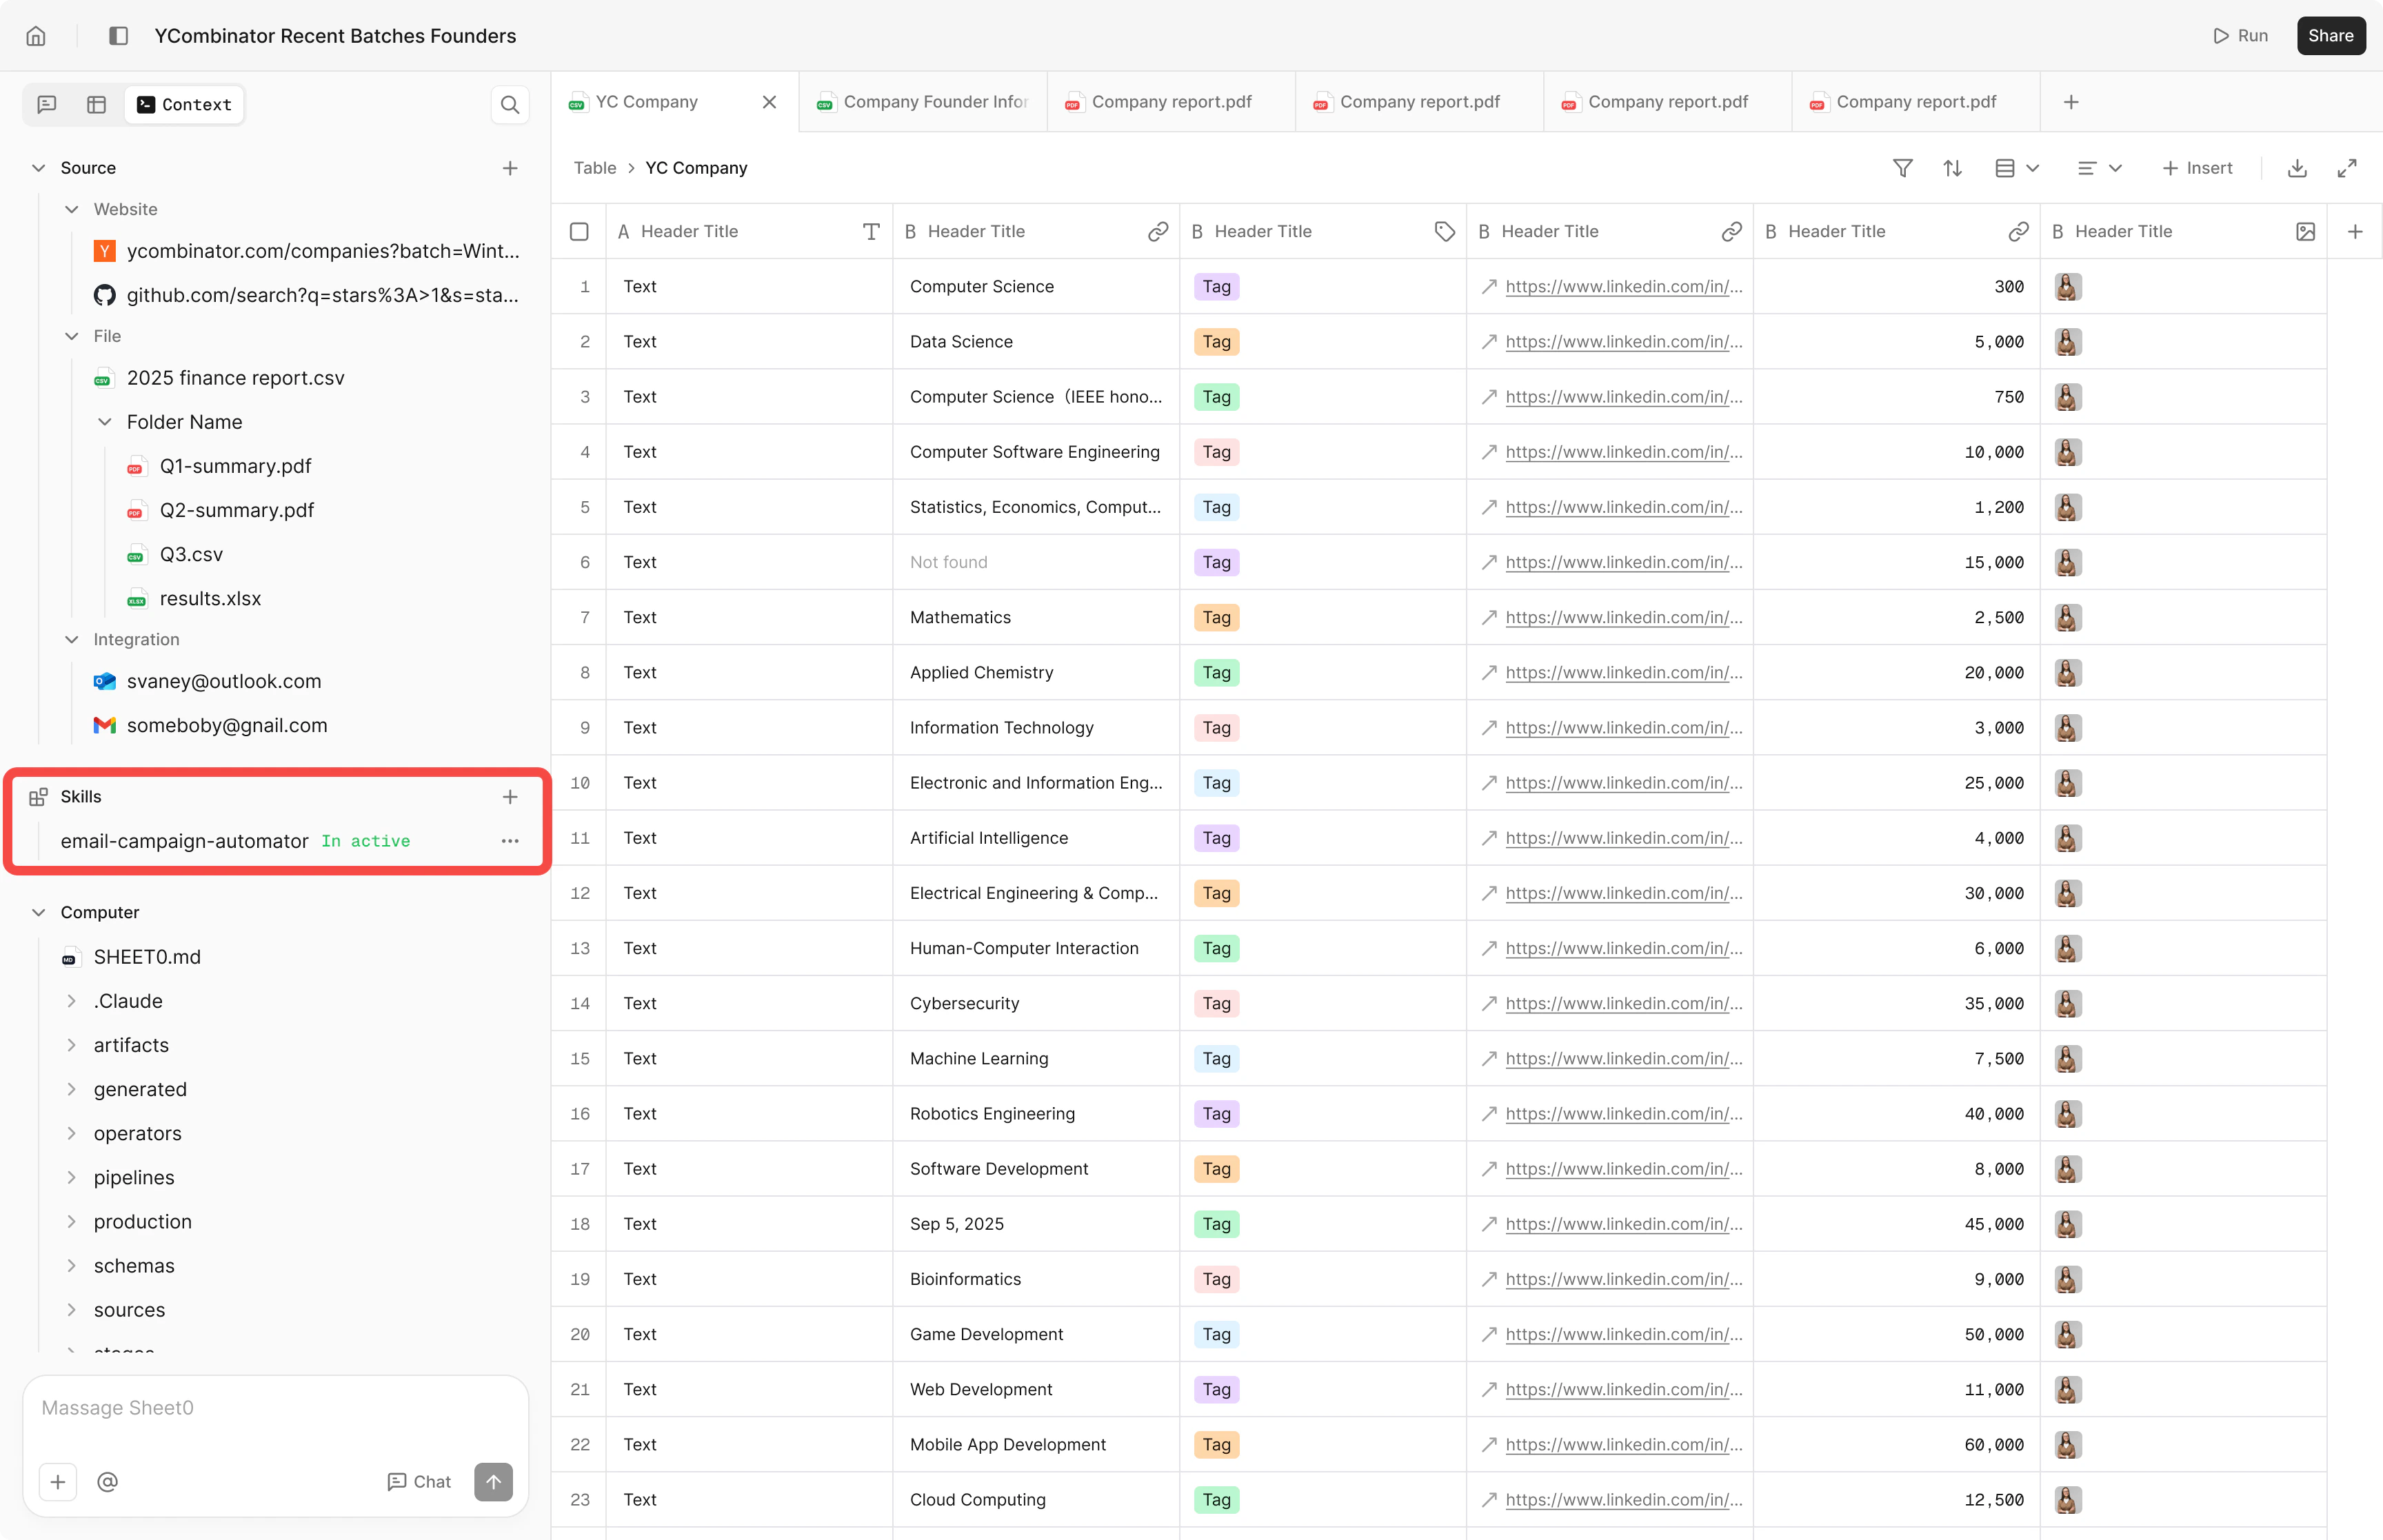2383x1540 pixels.
Task: Open search in the left sidebar
Action: [509, 105]
